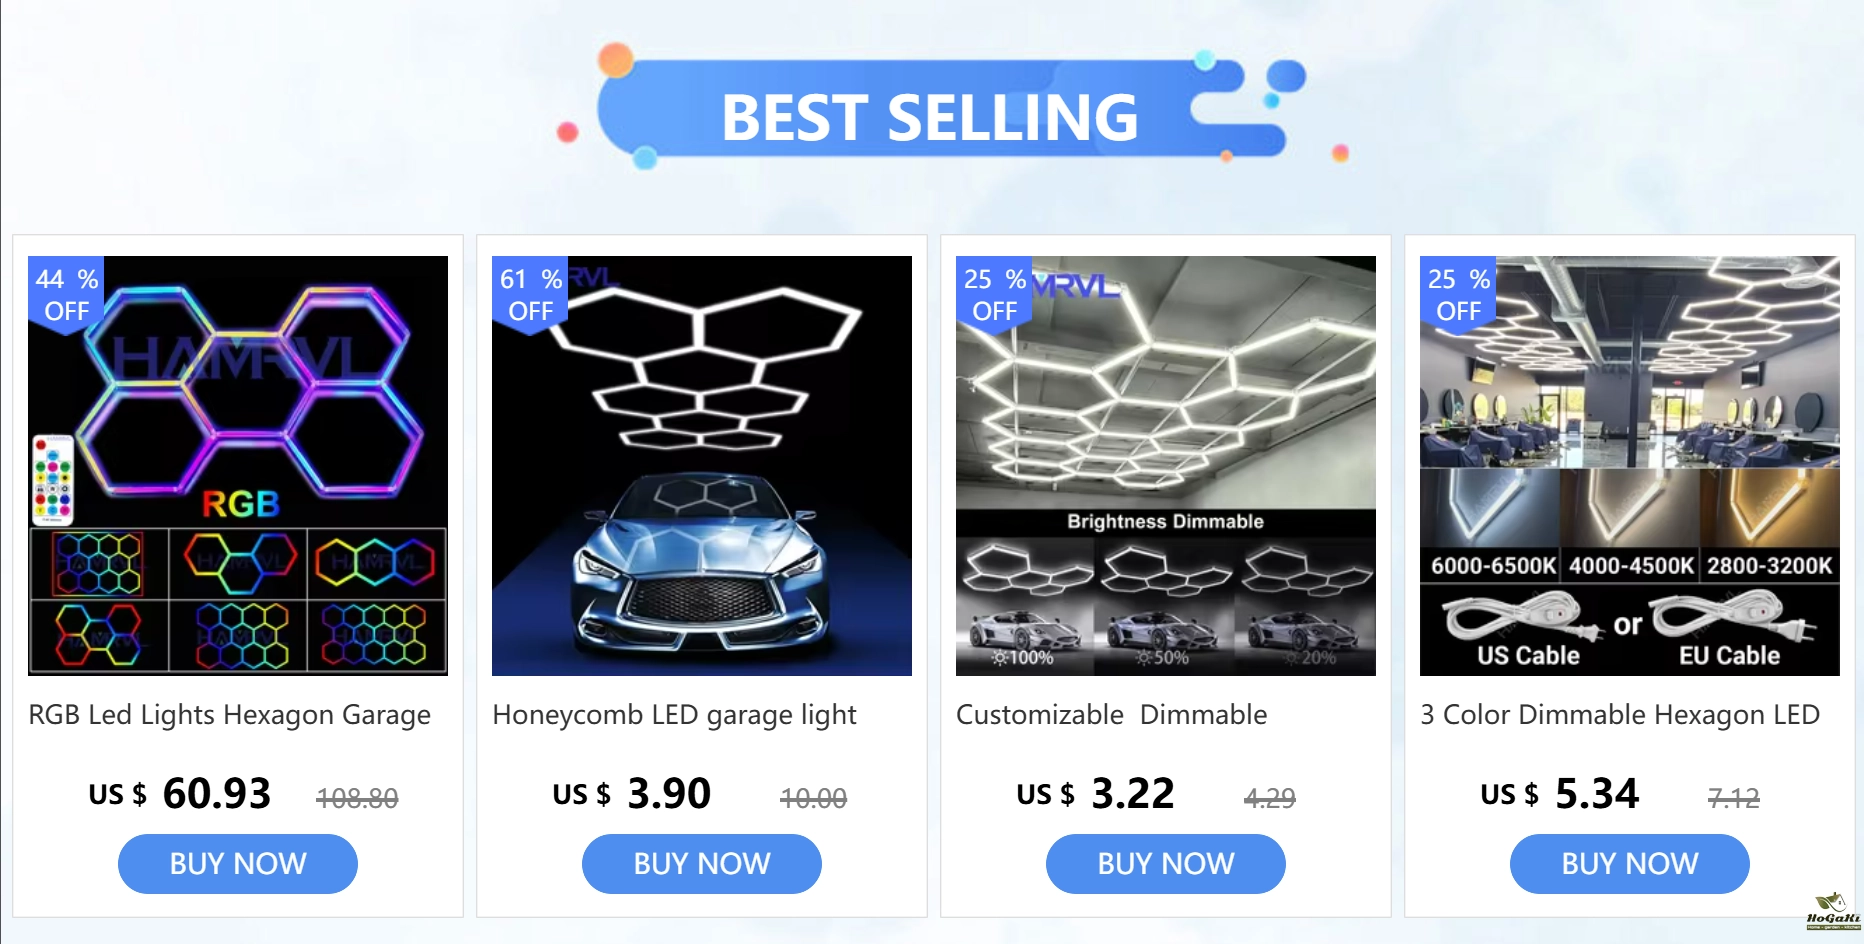Screen dimensions: 1864x944
Task: Click the BEST SELLING banner
Action: (x=932, y=110)
